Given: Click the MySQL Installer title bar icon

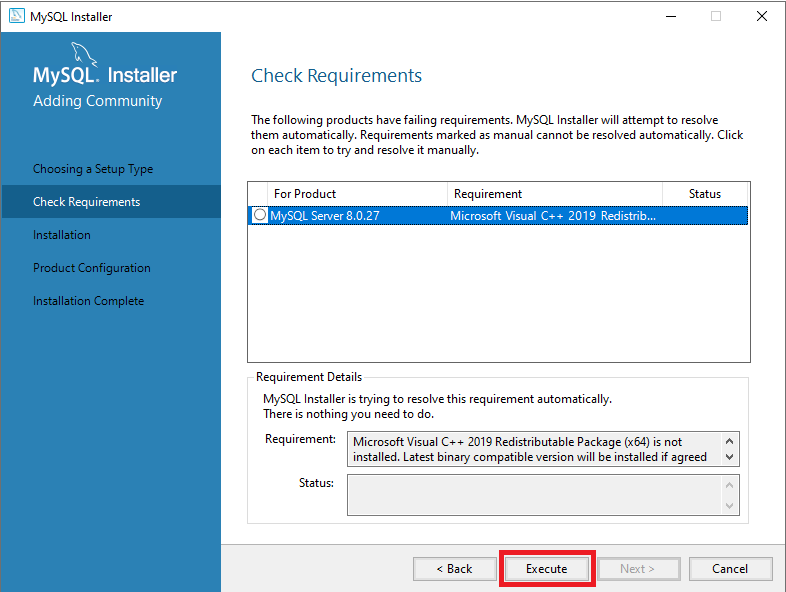Looking at the screenshot, I should coord(16,16).
